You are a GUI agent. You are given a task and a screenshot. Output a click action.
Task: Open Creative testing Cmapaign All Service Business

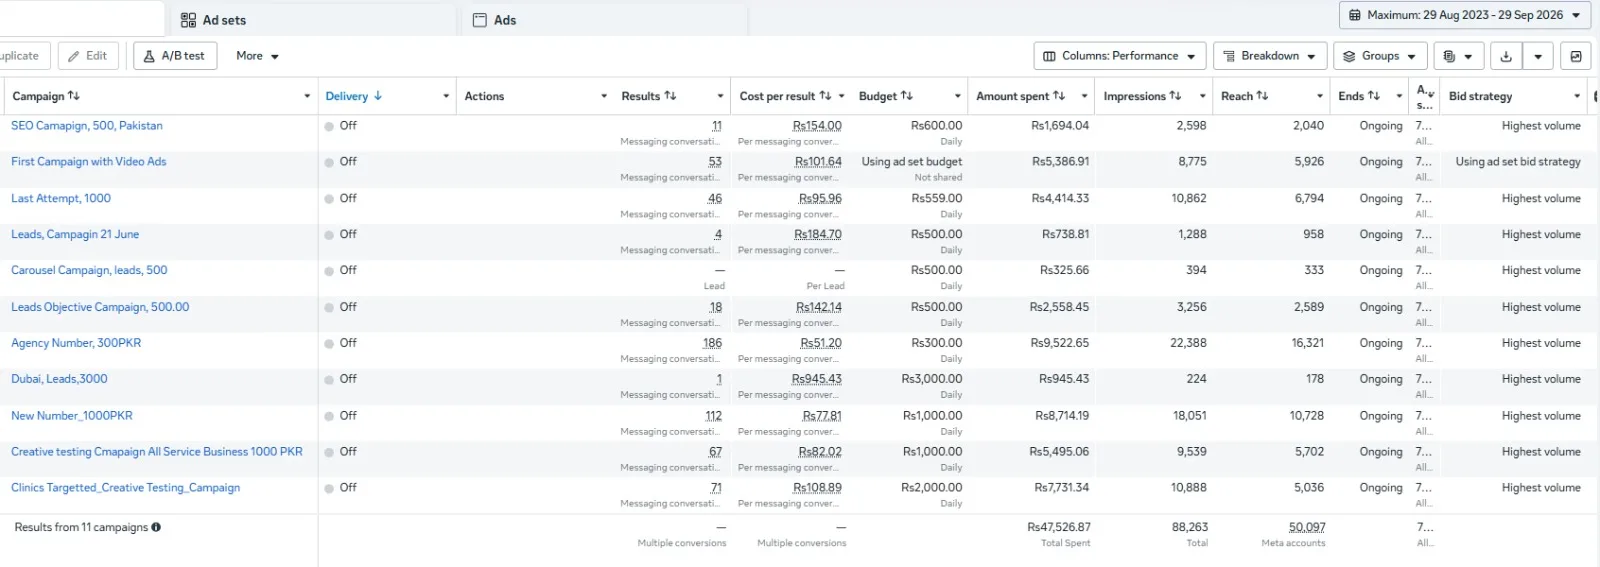coord(157,452)
